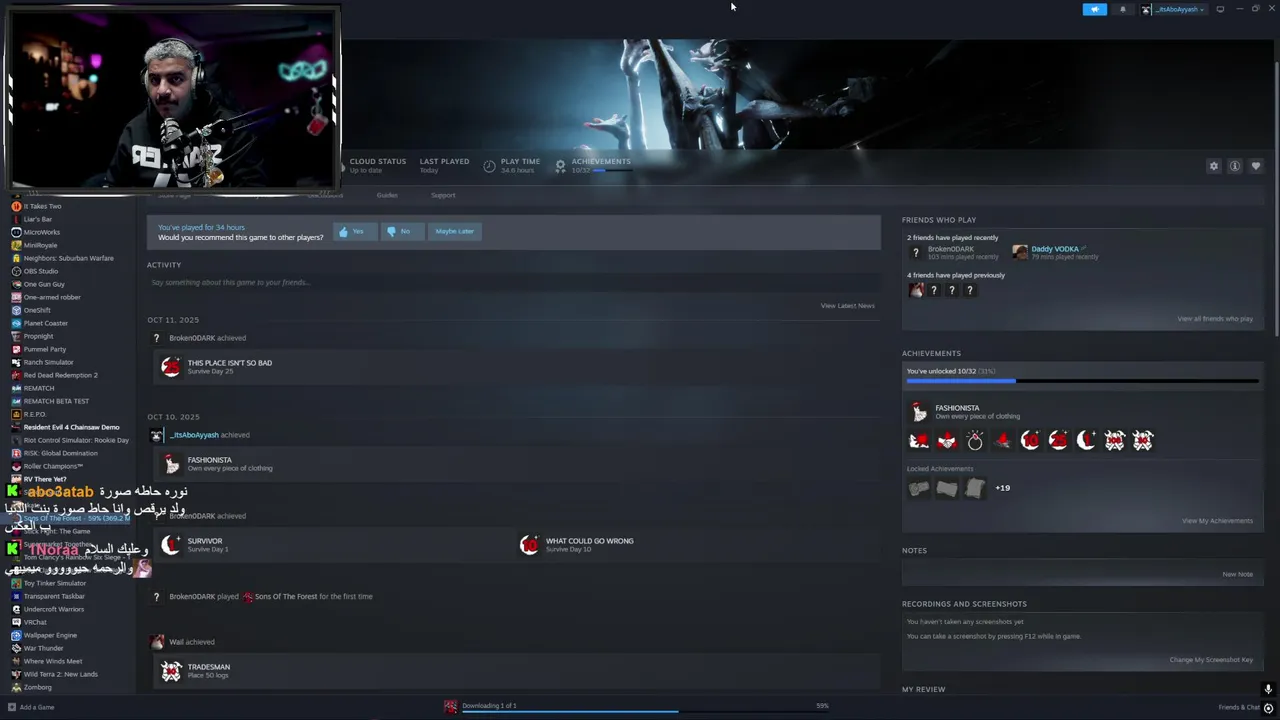Select Planet Coaster in library list
This screenshot has height=720, width=1280.
pos(46,323)
